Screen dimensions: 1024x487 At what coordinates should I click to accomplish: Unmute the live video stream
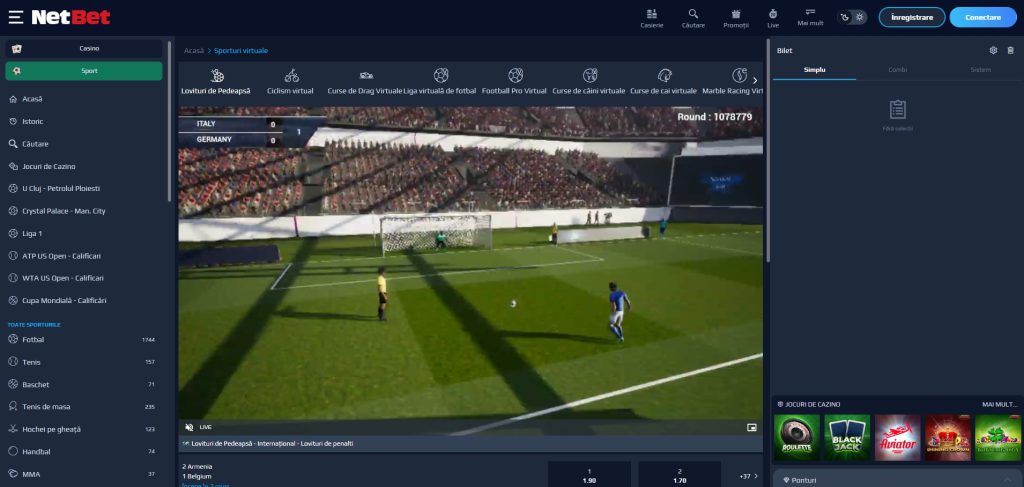click(189, 427)
